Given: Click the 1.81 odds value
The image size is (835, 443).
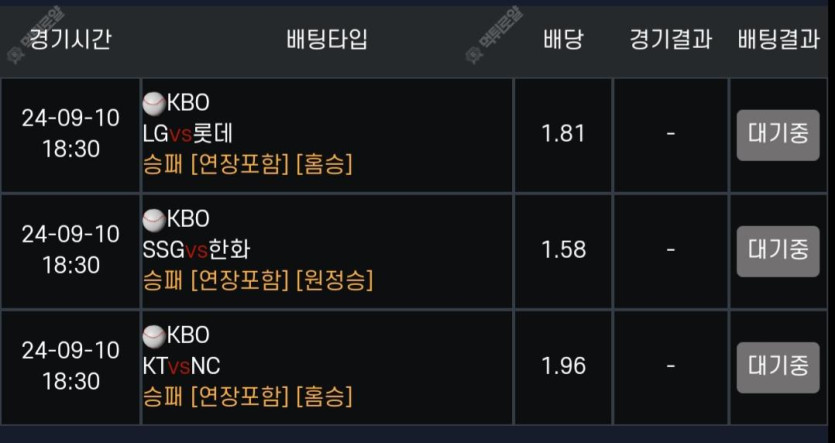Looking at the screenshot, I should pos(563,134).
